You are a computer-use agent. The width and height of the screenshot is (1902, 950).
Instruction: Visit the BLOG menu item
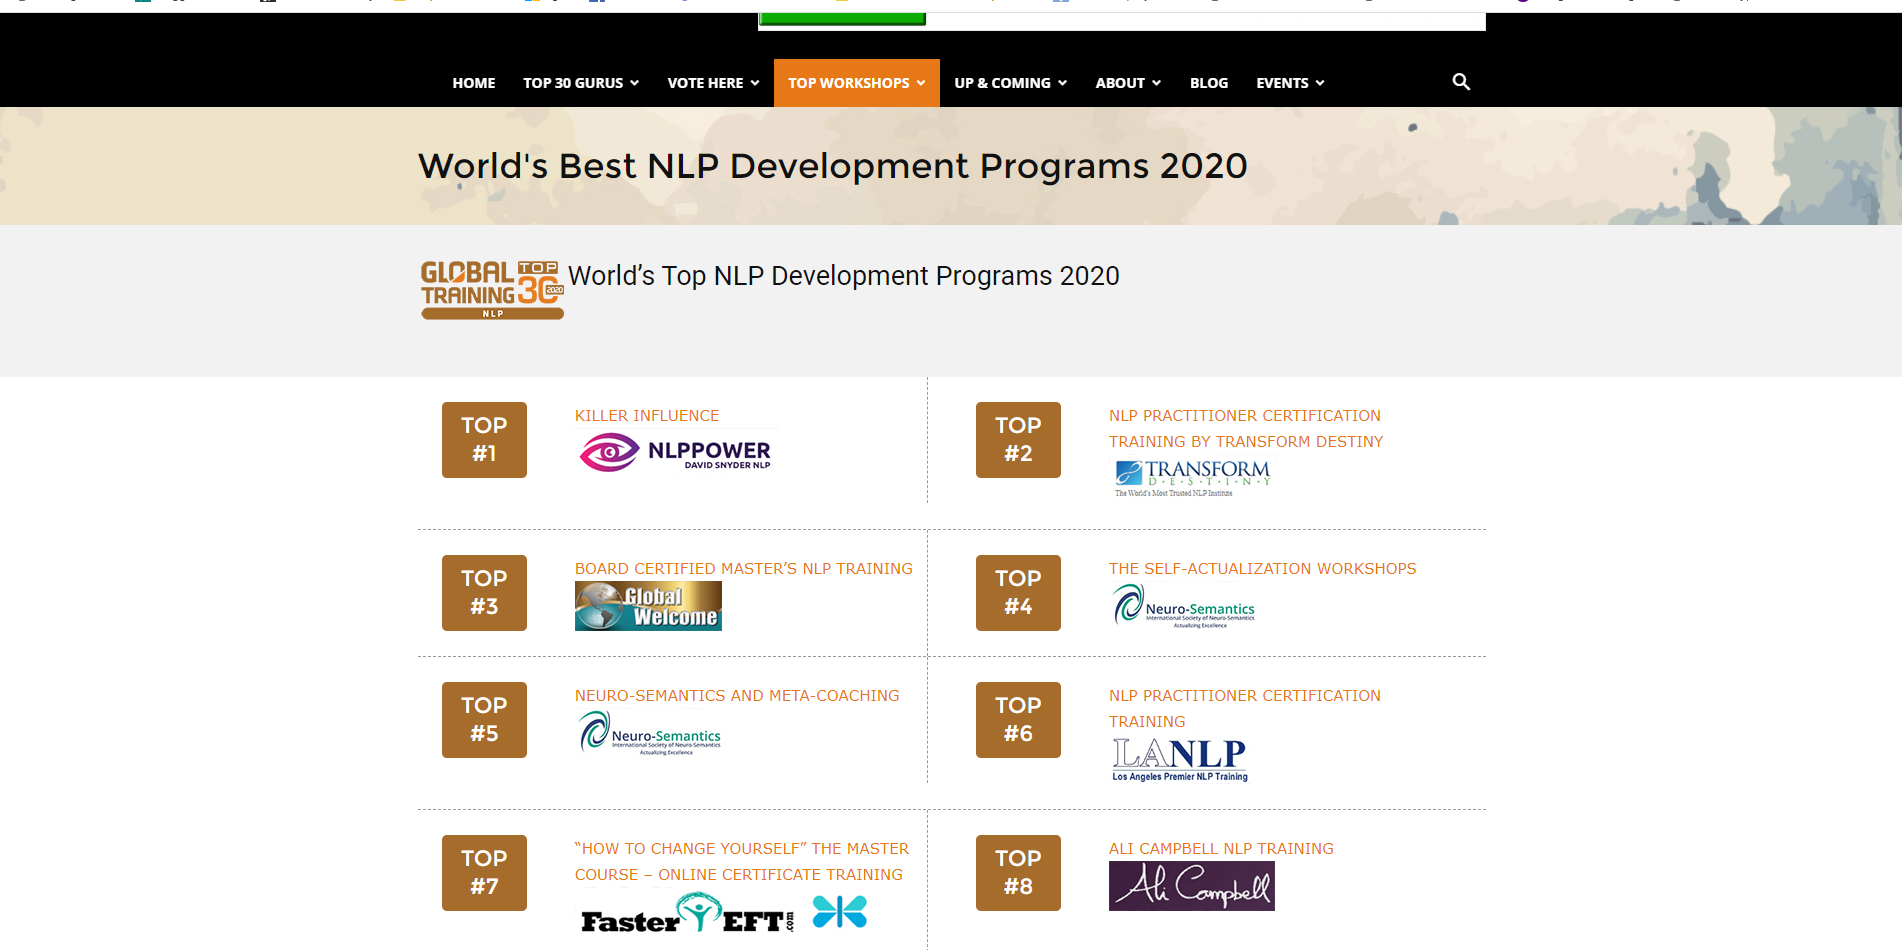1209,83
